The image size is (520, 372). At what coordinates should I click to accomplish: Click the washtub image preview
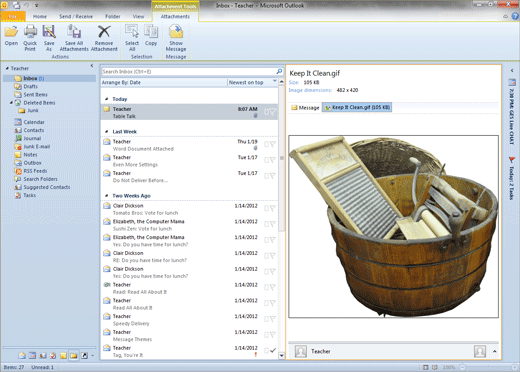393,226
